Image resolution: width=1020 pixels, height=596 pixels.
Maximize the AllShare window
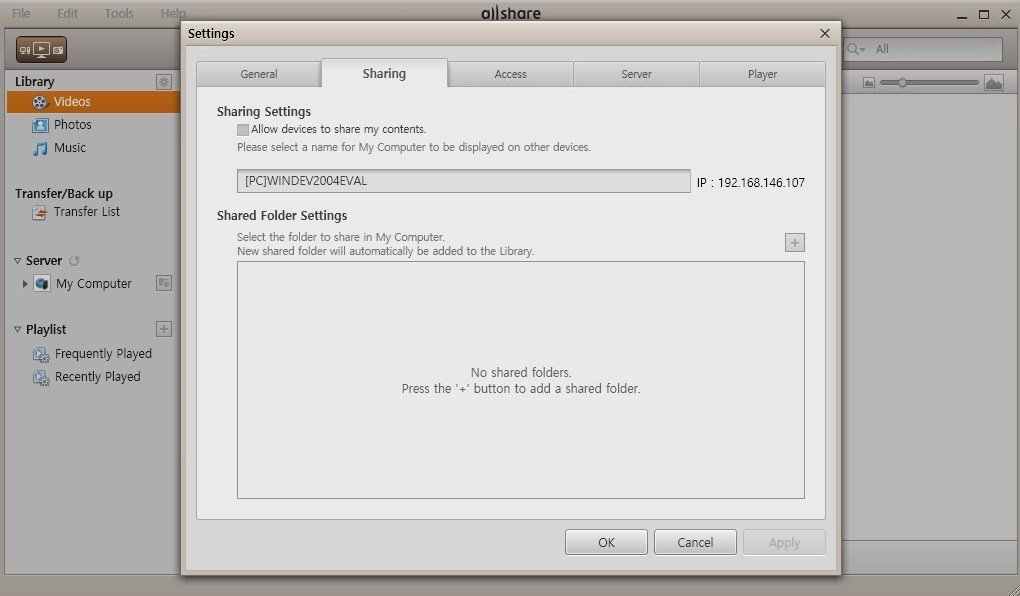[984, 14]
